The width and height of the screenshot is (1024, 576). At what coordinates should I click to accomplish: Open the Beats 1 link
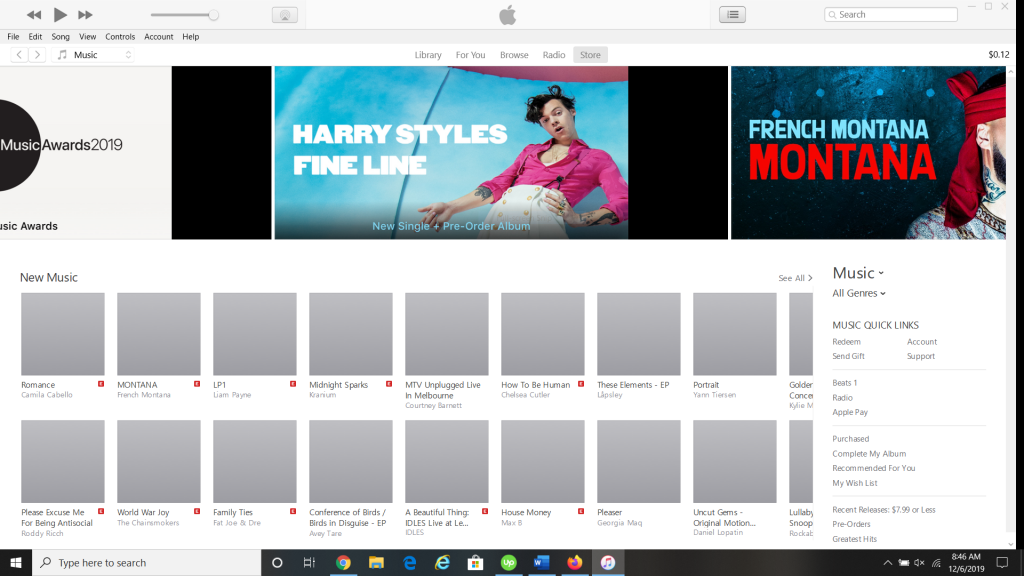point(844,383)
